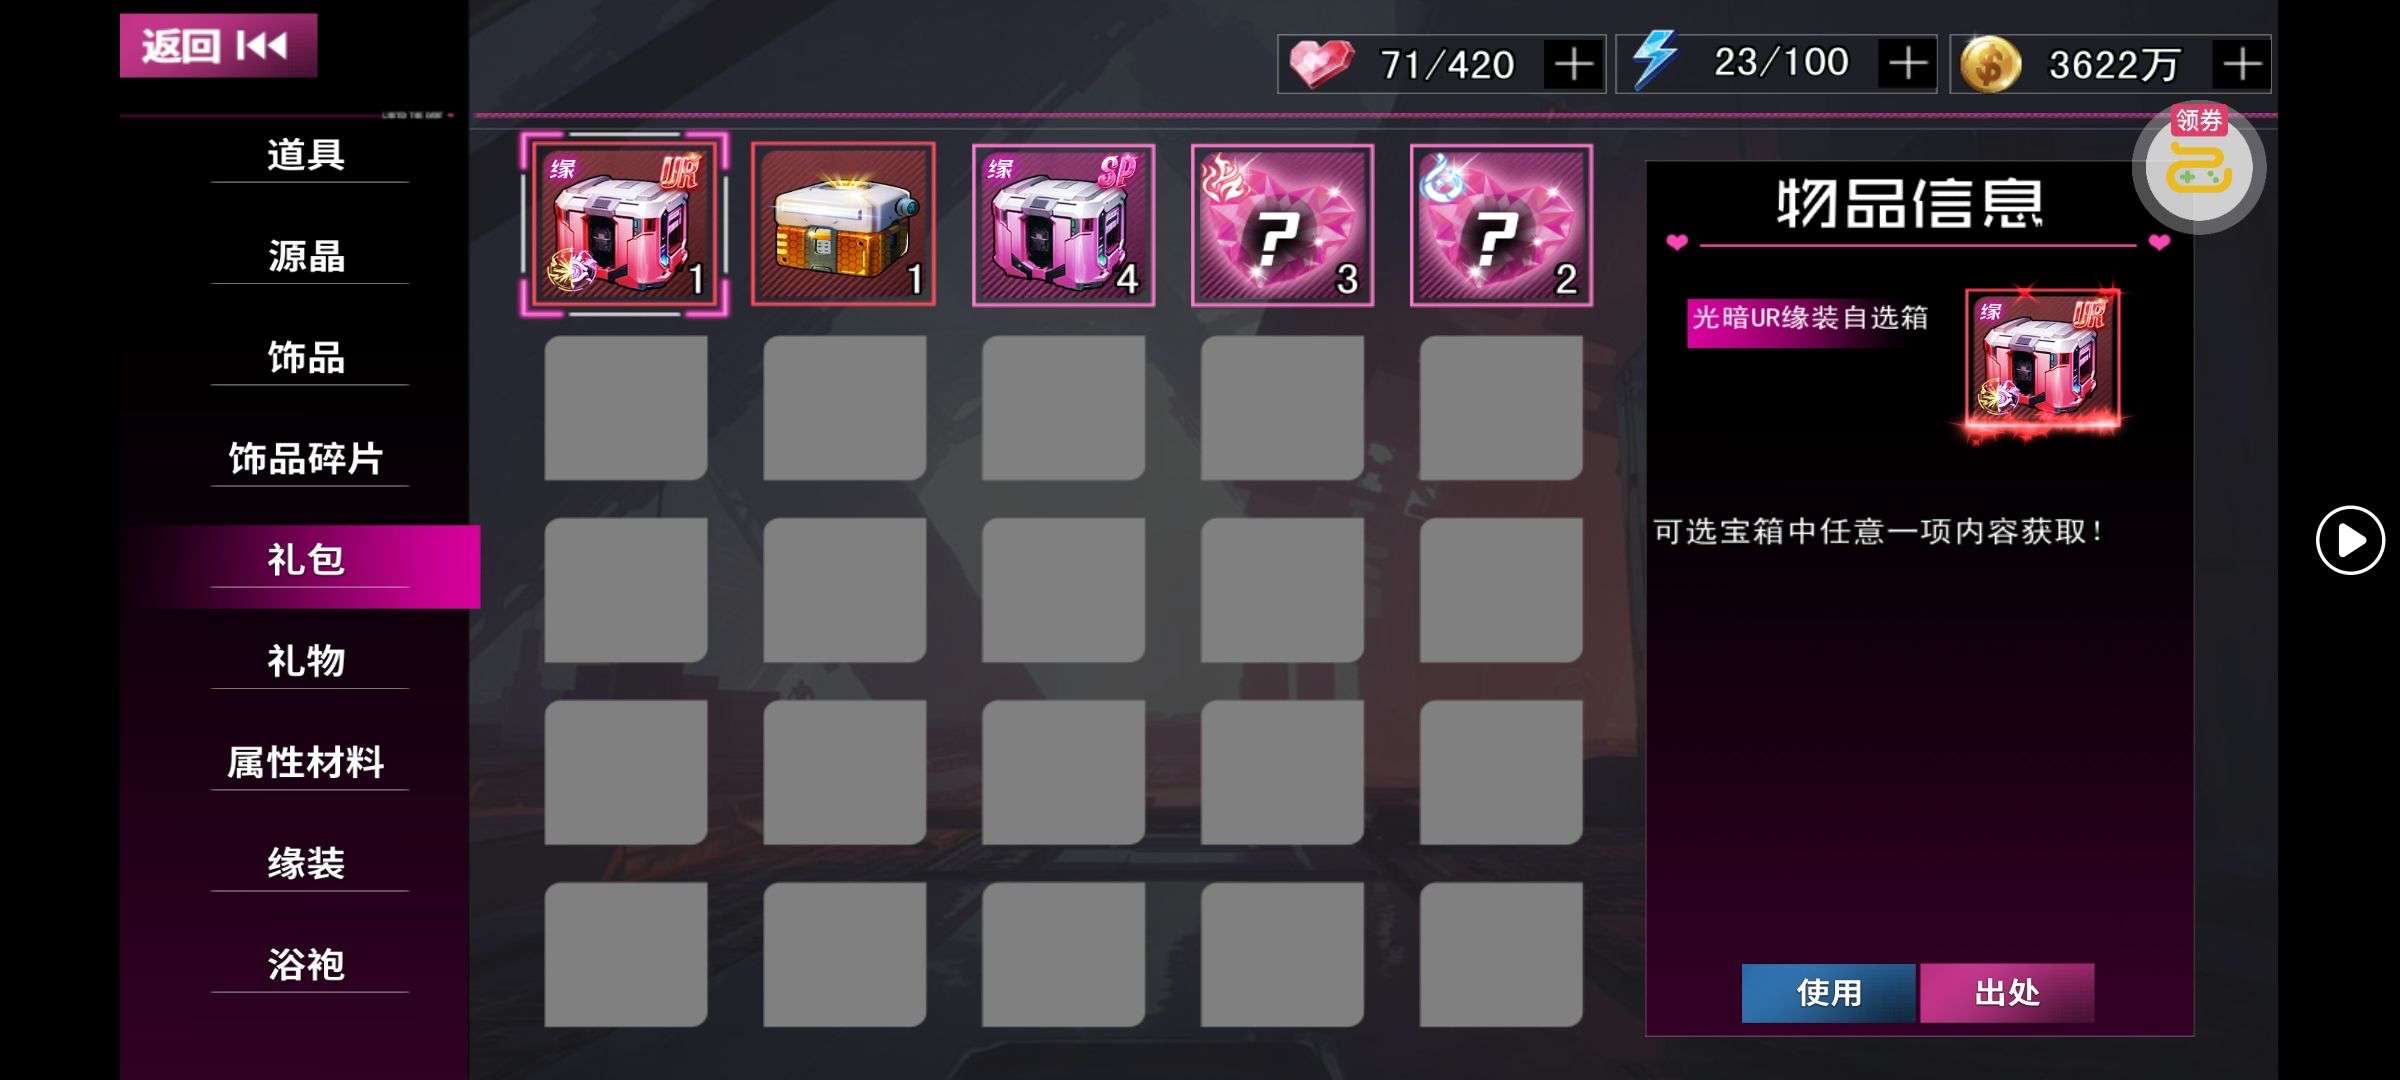Tap the round play button on right edge
Viewport: 2400px width, 1080px height.
click(x=2350, y=540)
